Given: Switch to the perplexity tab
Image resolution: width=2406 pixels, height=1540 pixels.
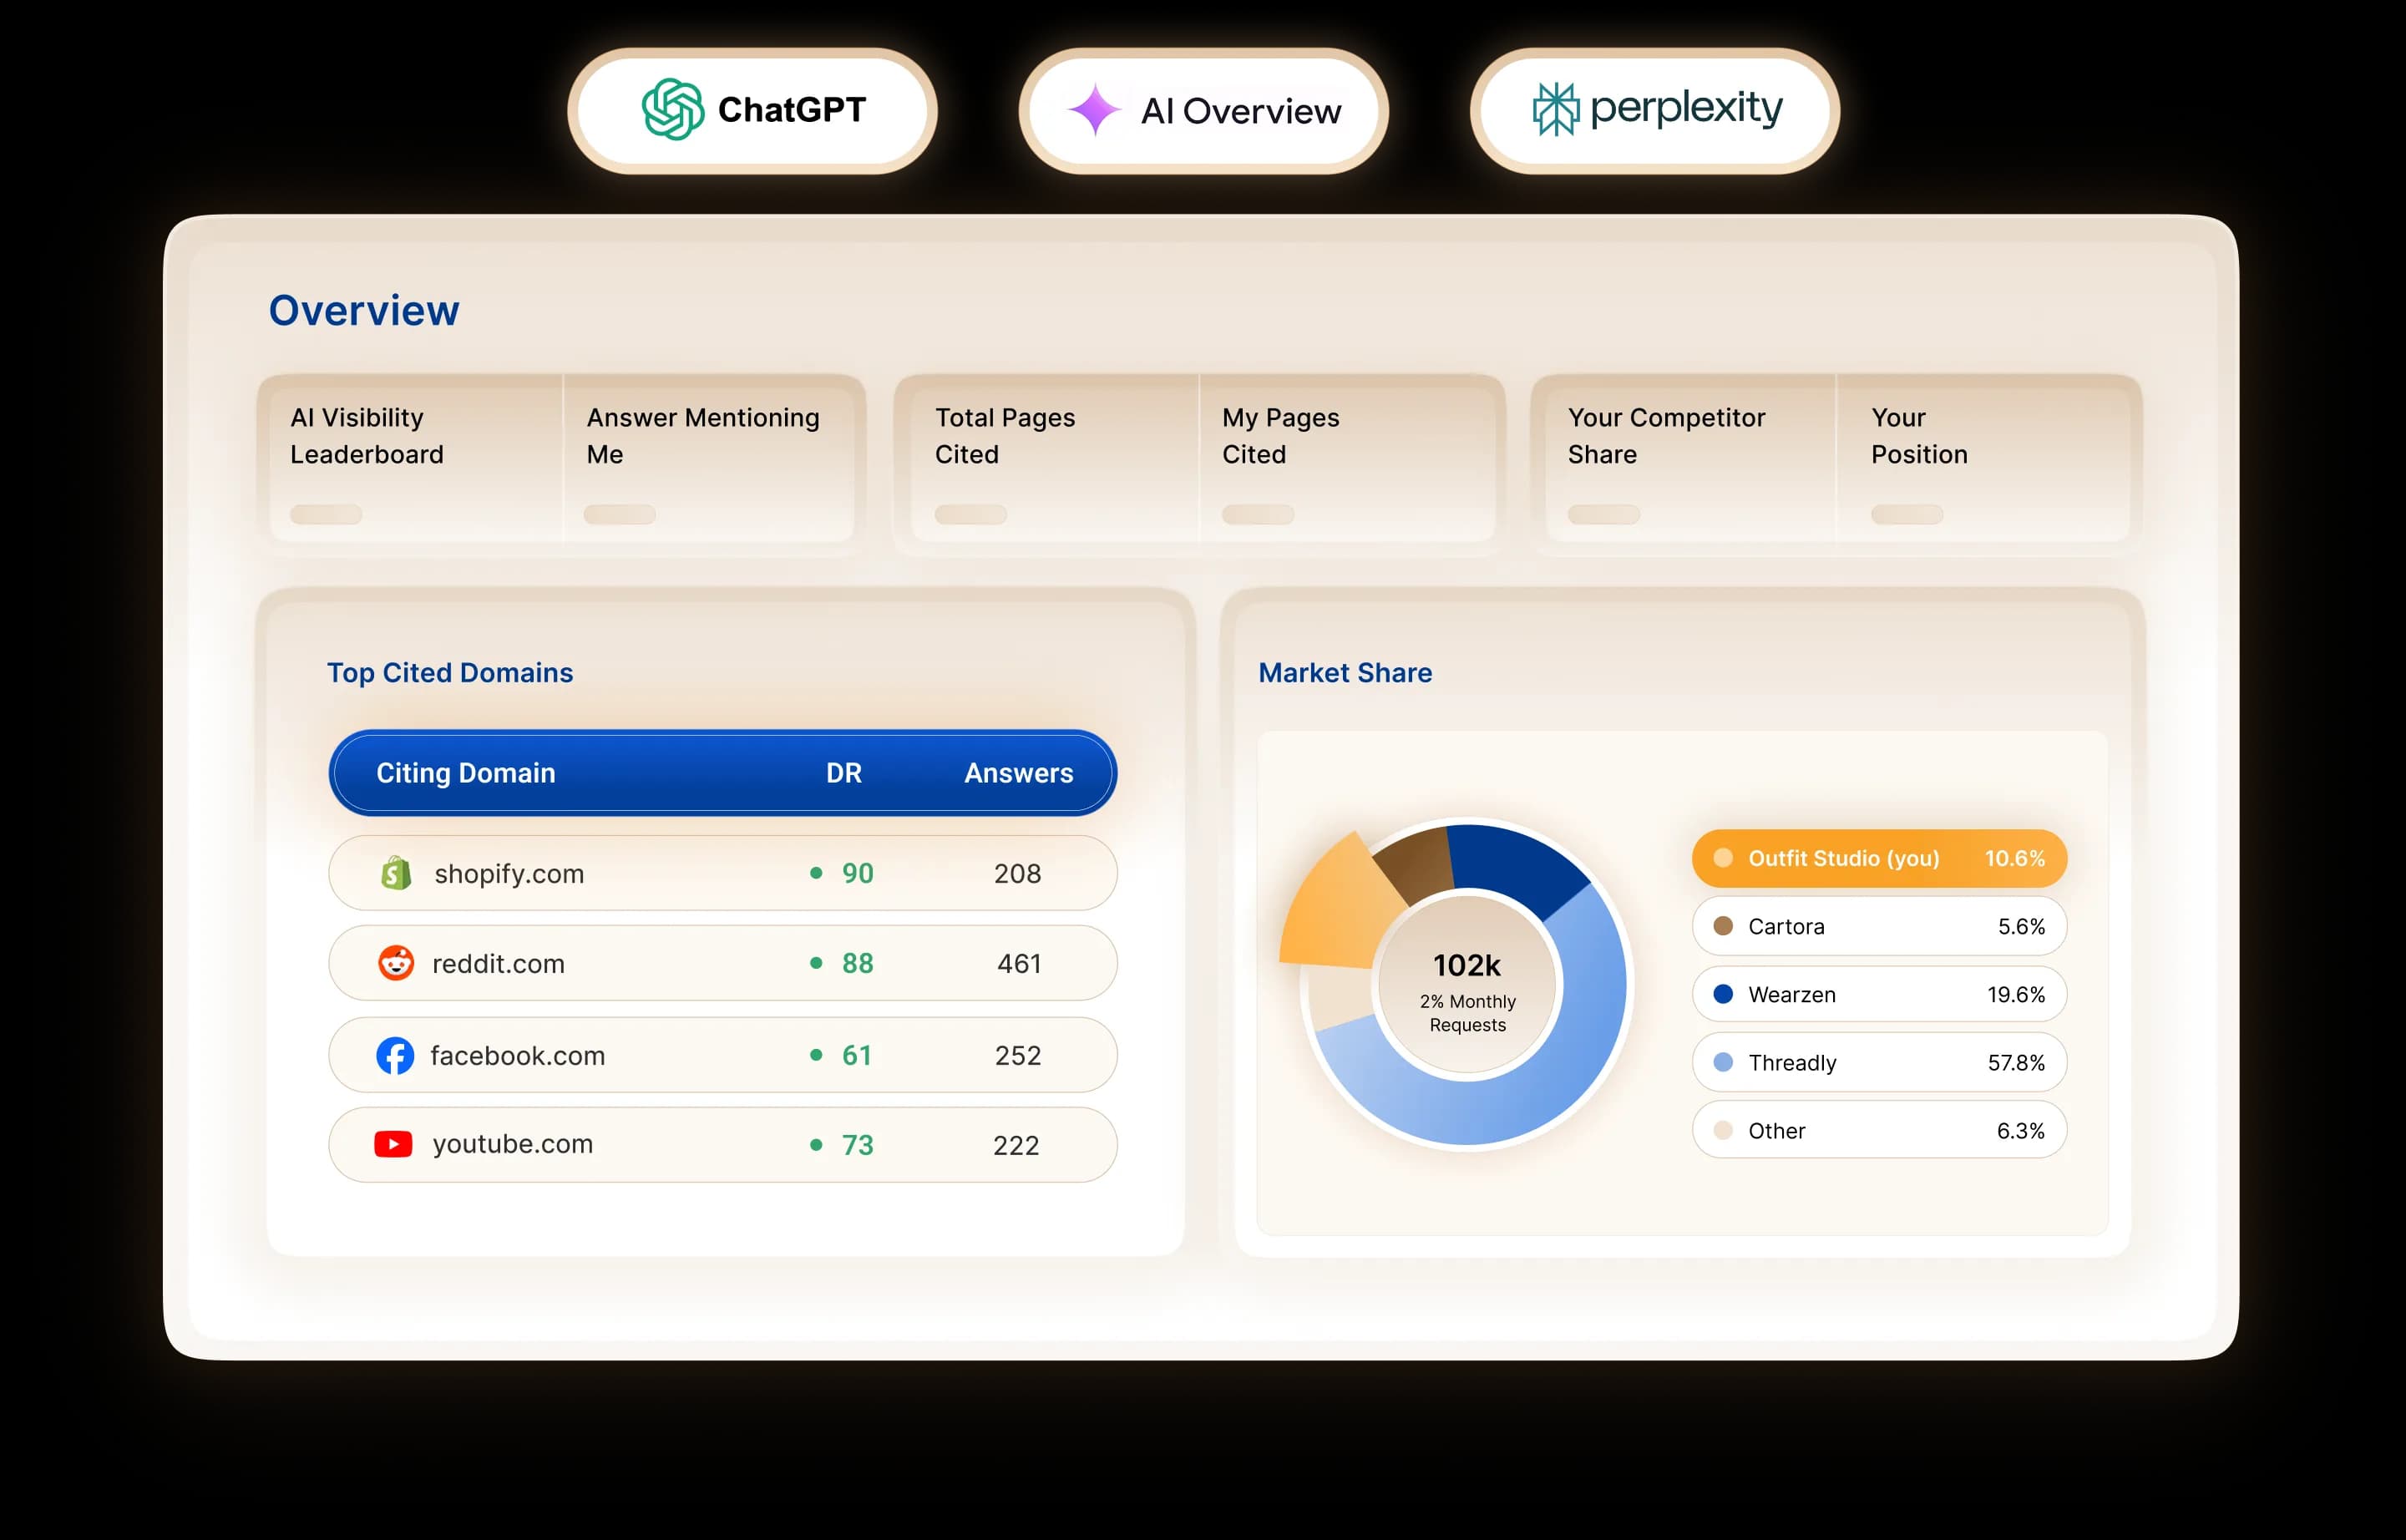Looking at the screenshot, I should pos(1654,110).
